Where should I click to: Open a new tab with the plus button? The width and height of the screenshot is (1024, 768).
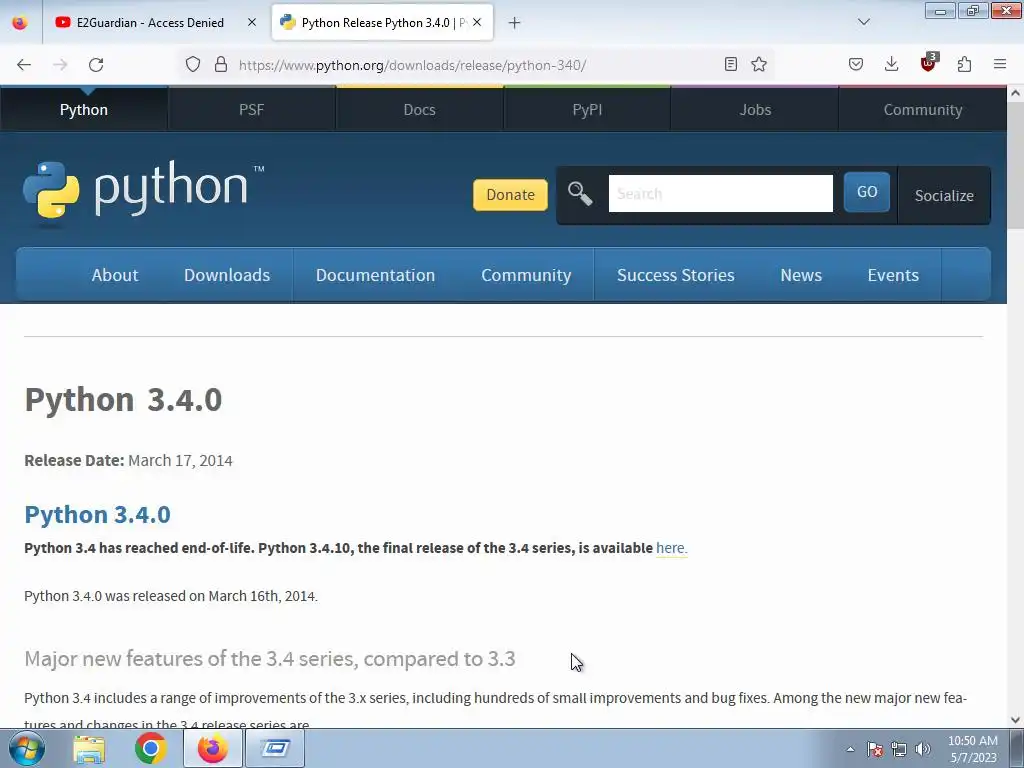[515, 23]
